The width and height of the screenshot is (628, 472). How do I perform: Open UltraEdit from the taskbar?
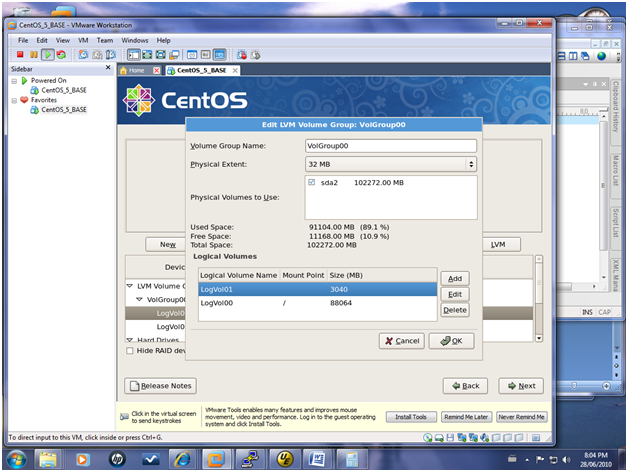(284, 459)
